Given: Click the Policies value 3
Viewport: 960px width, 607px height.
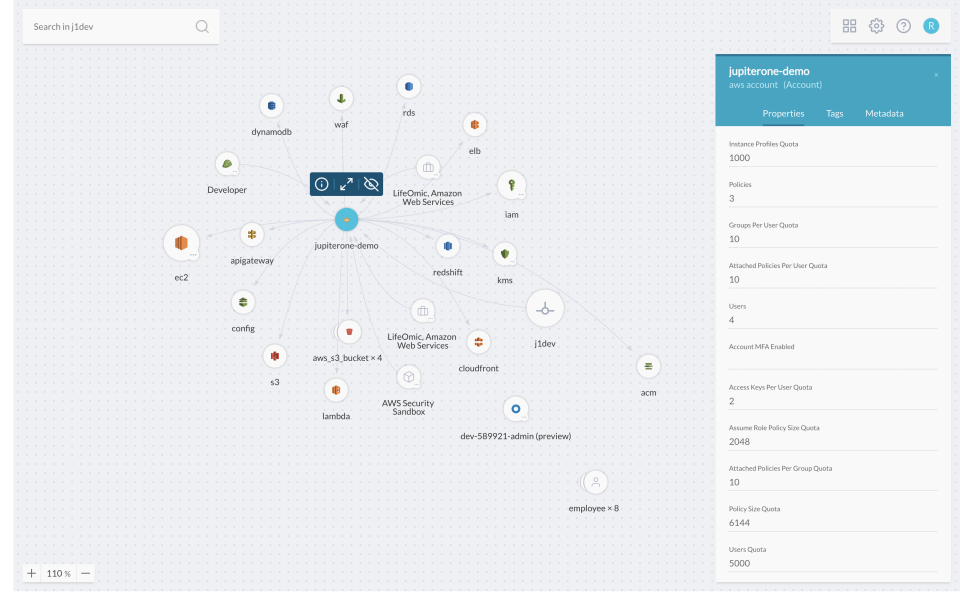Looking at the screenshot, I should point(732,198).
